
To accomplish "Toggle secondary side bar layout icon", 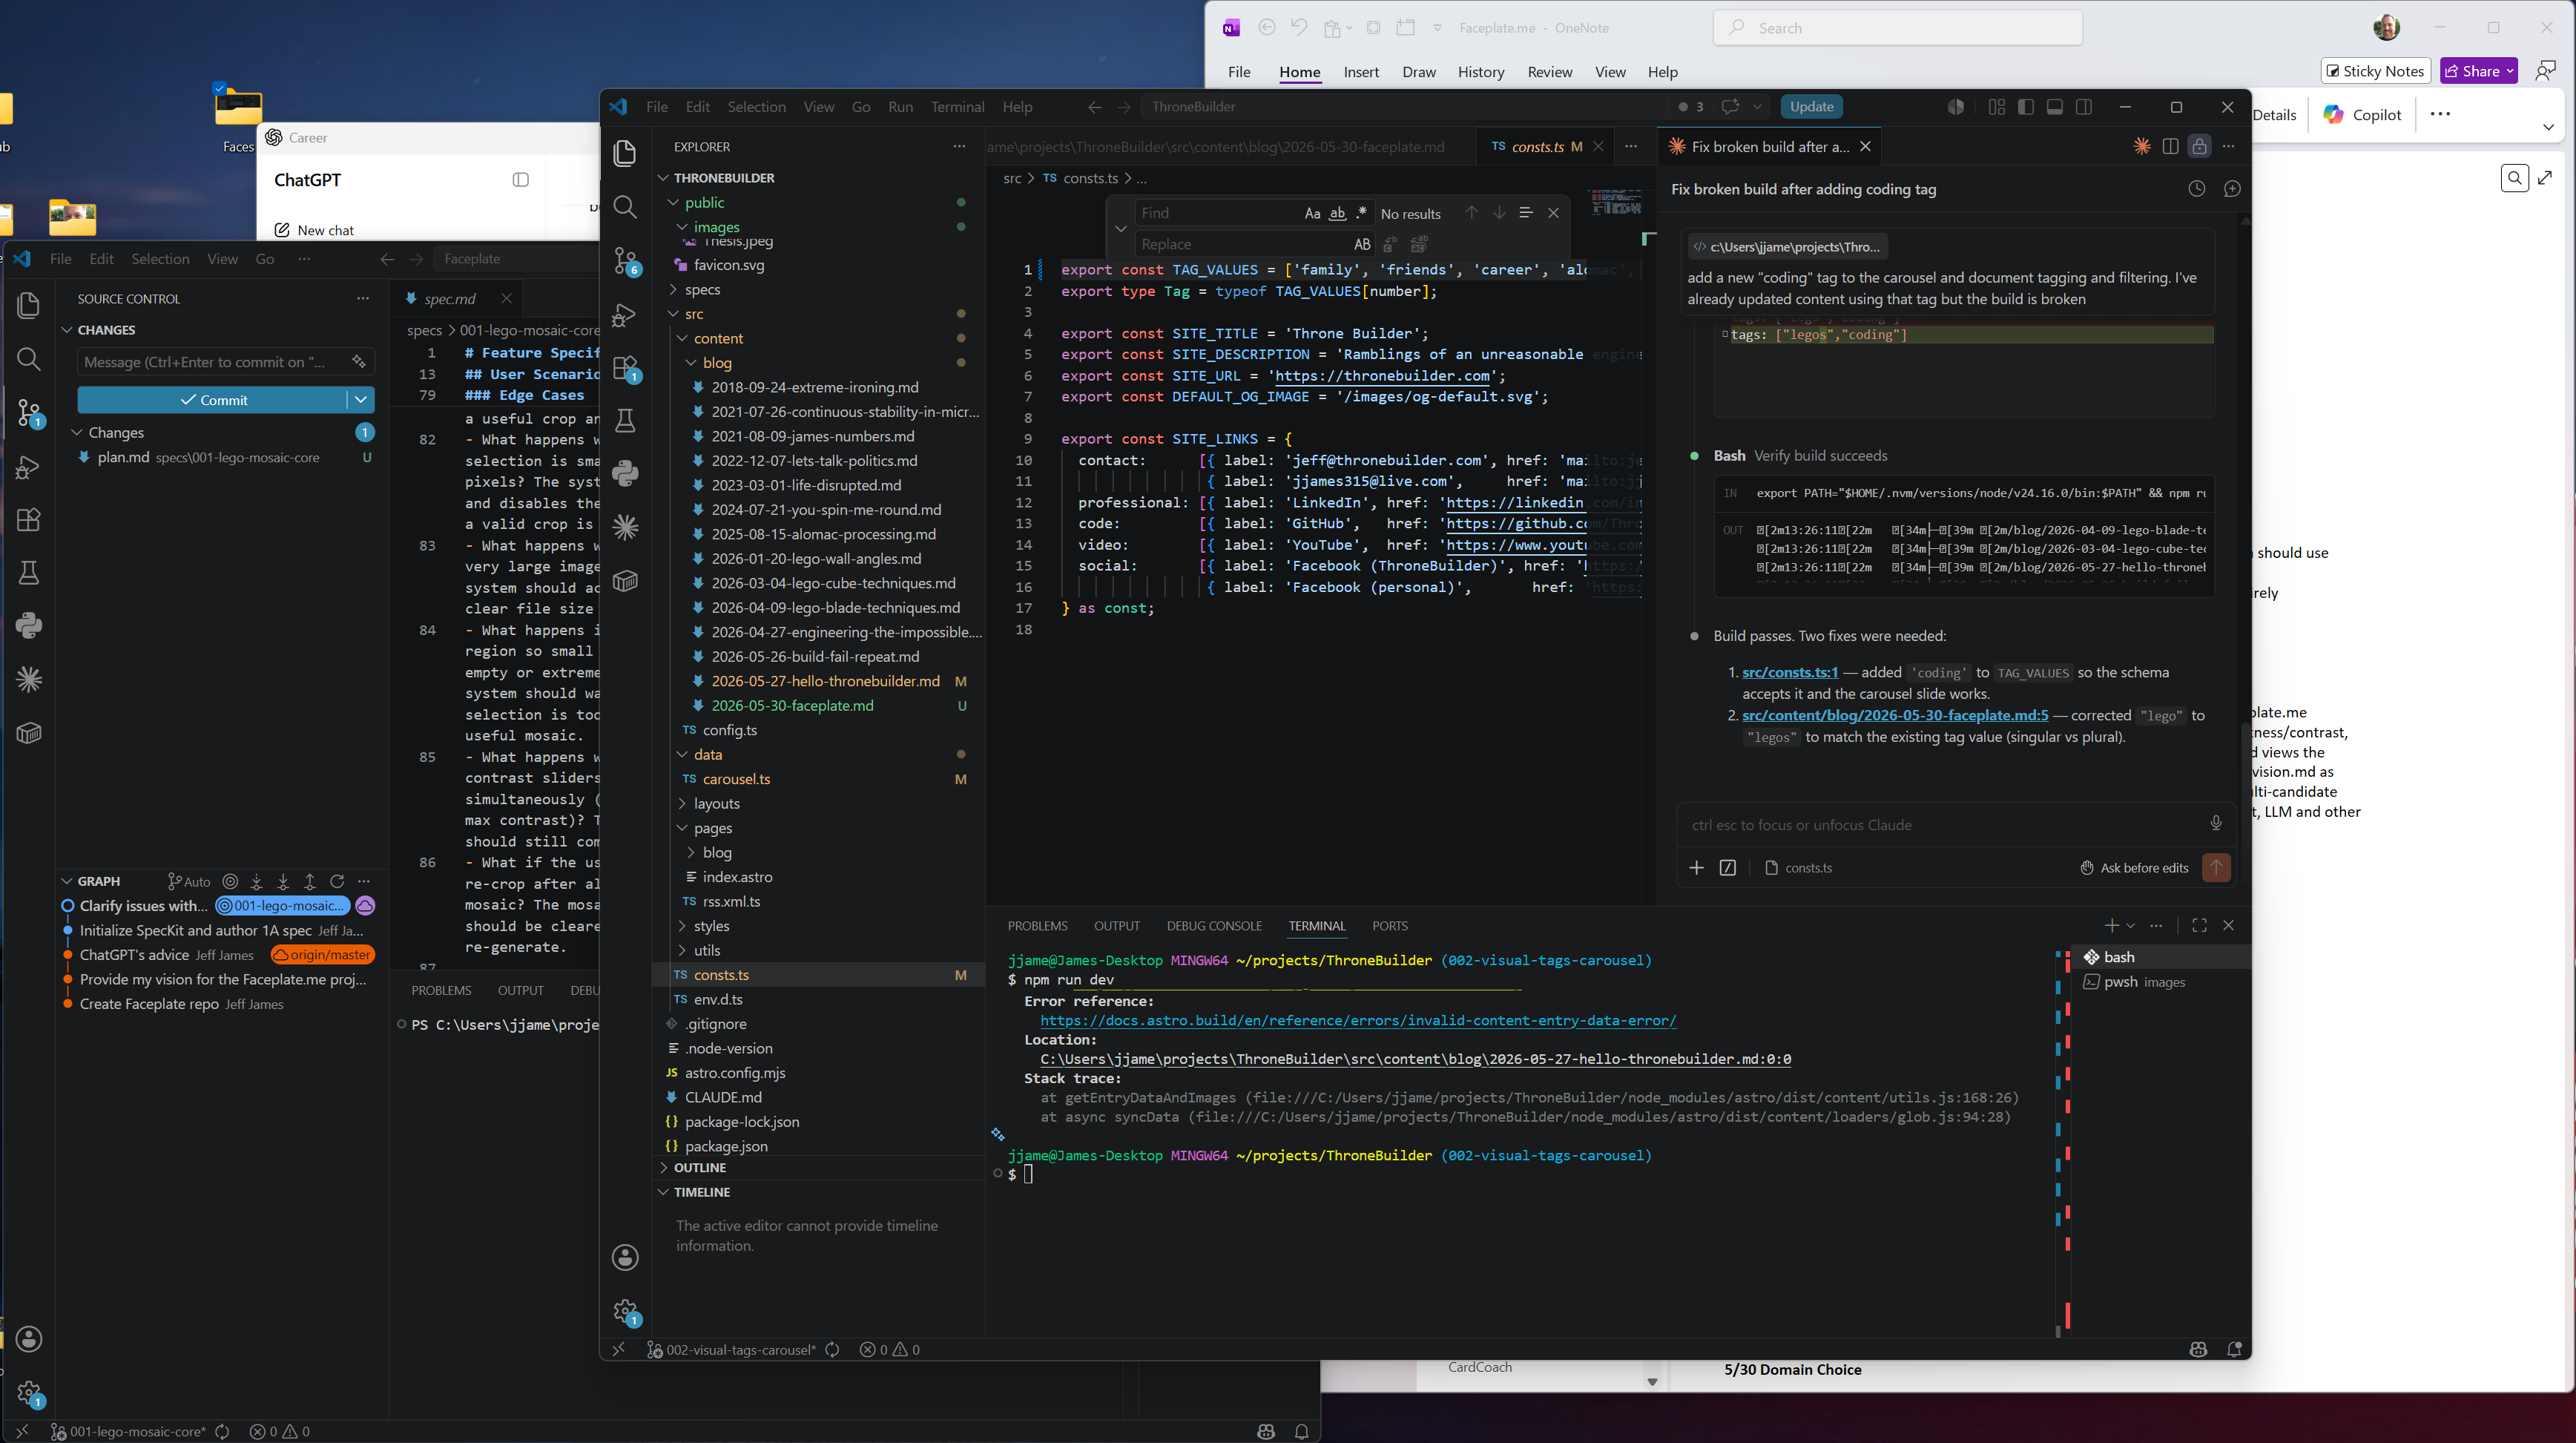I will 2084,107.
